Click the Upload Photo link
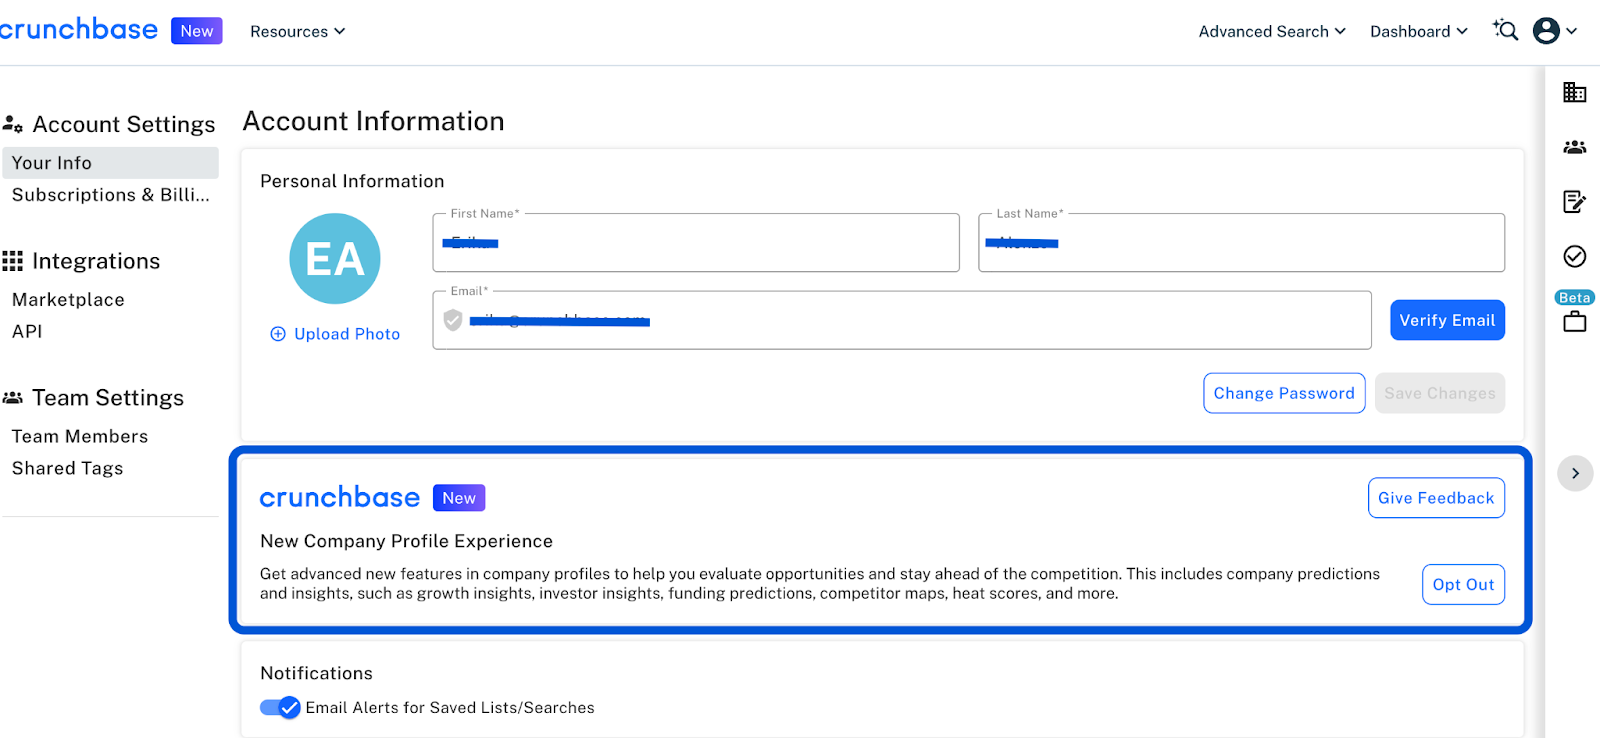The image size is (1600, 738). [335, 334]
